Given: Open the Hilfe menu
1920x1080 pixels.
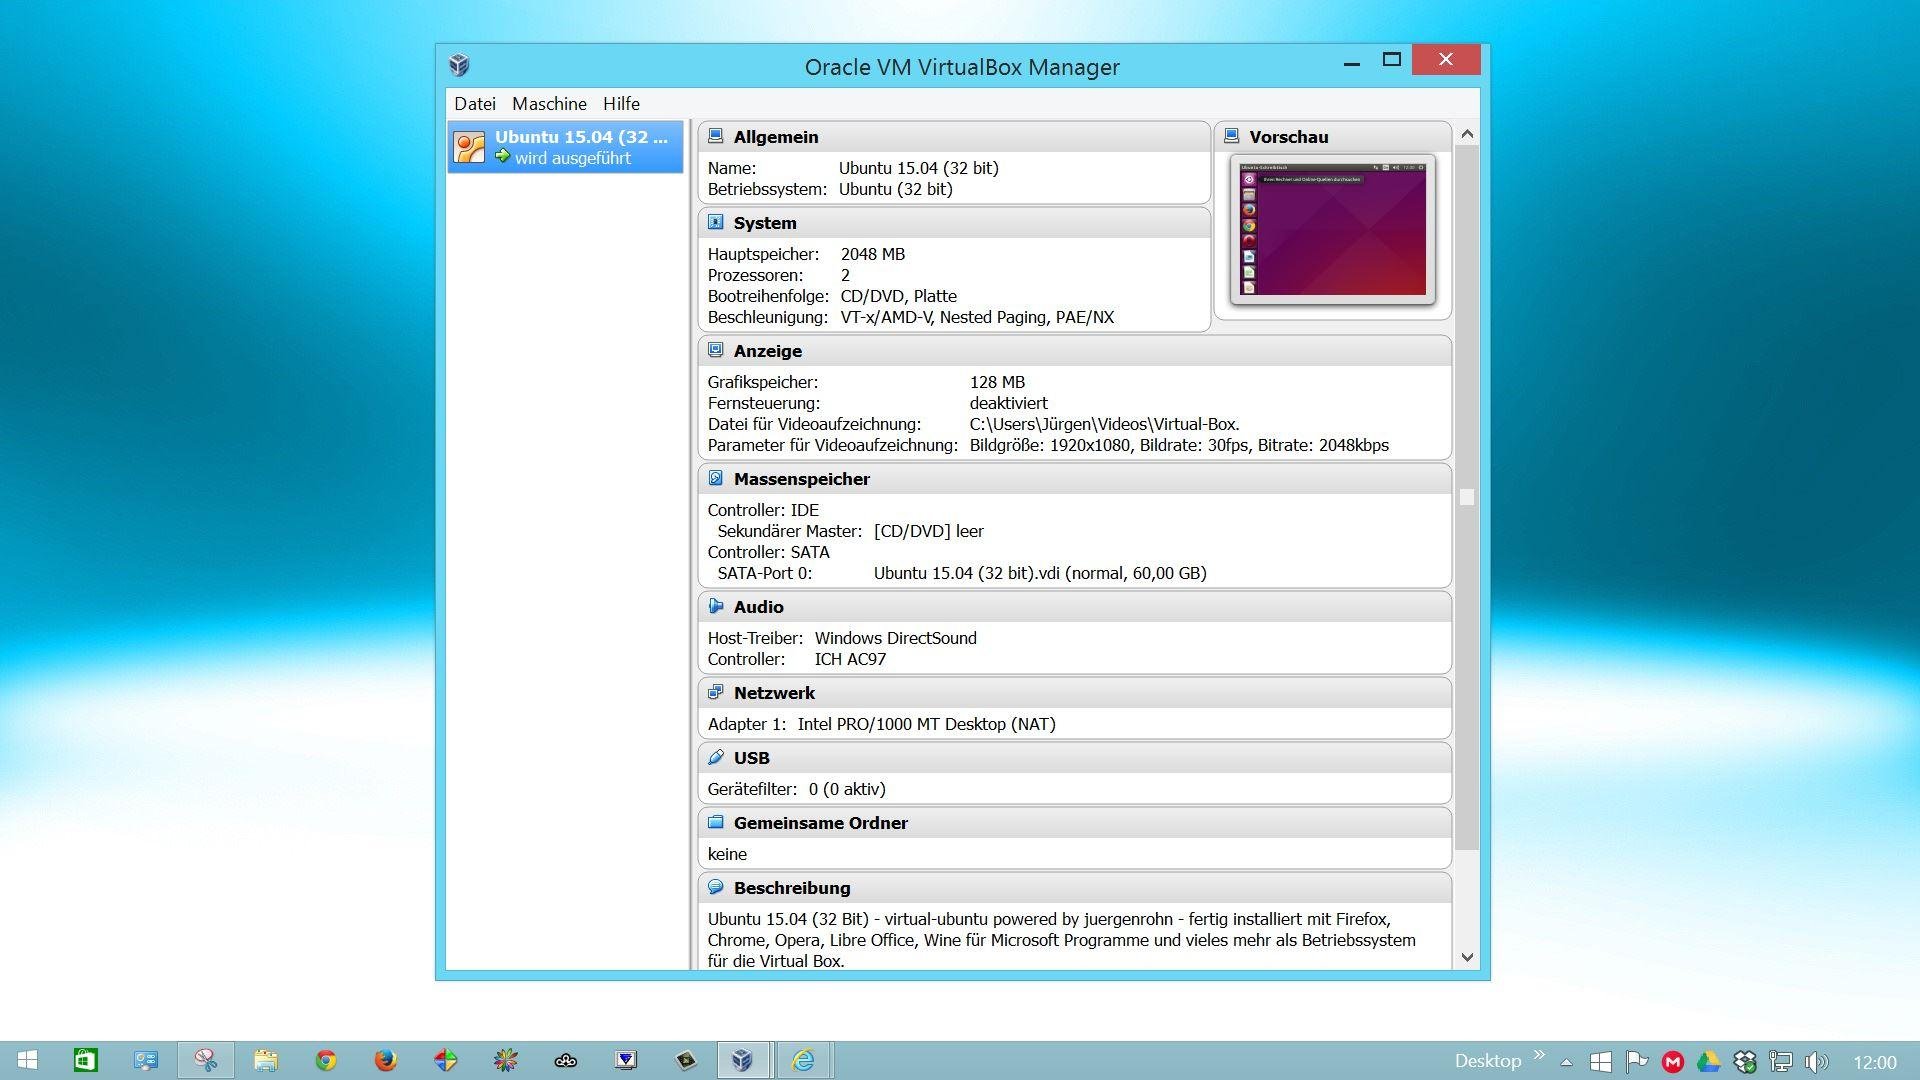Looking at the screenshot, I should pos(621,104).
